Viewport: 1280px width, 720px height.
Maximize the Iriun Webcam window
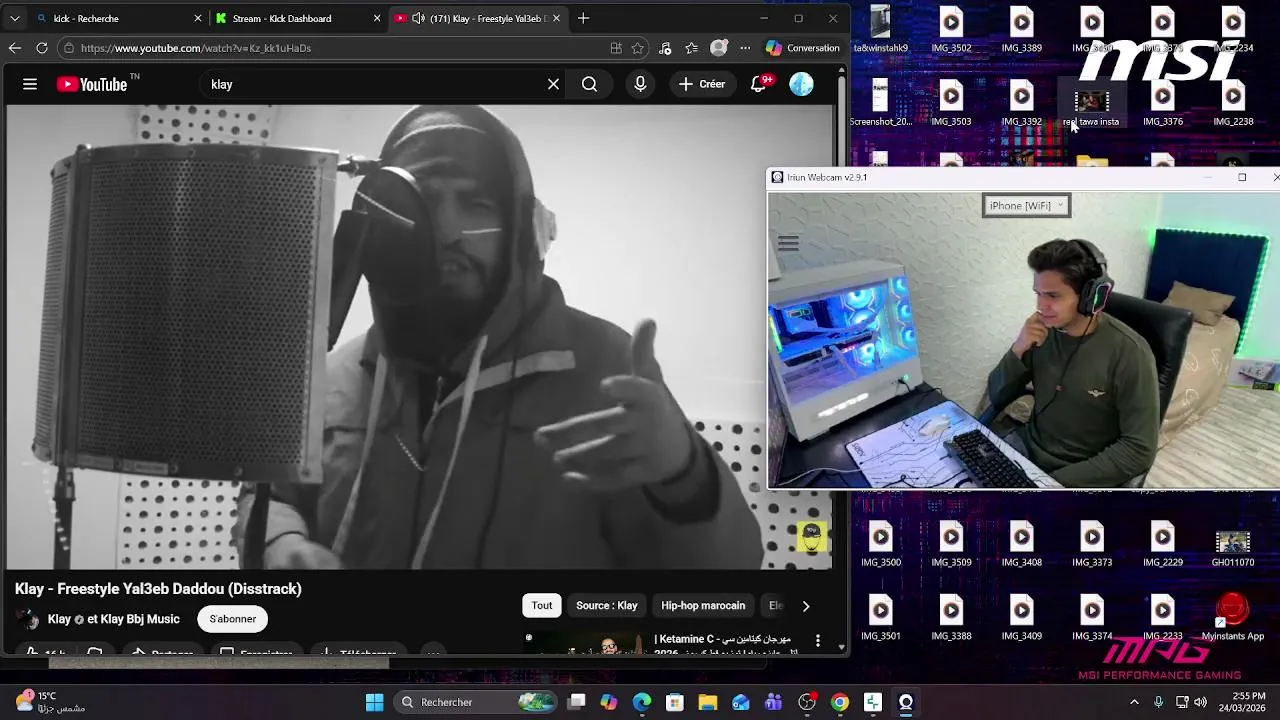(1242, 177)
